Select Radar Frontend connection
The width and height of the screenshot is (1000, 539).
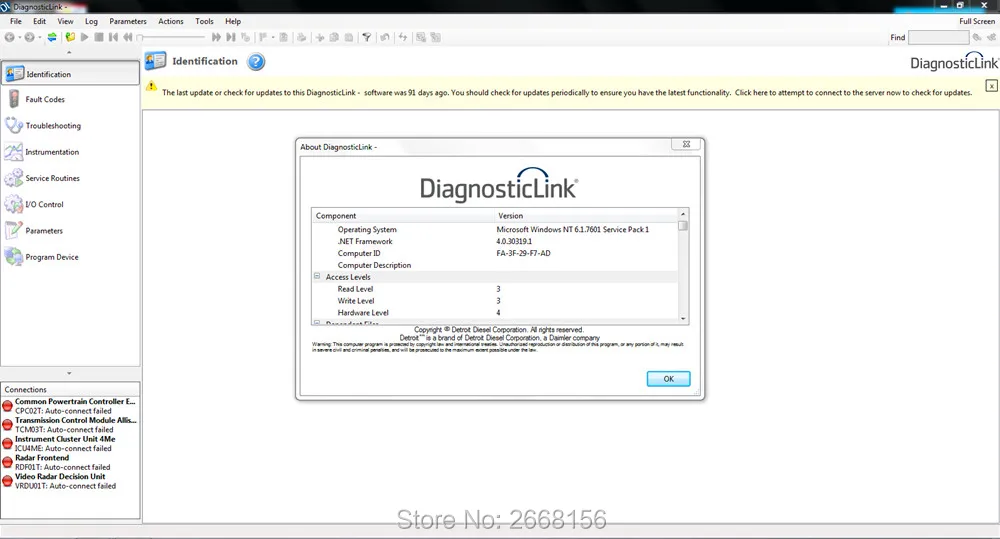click(x=70, y=462)
